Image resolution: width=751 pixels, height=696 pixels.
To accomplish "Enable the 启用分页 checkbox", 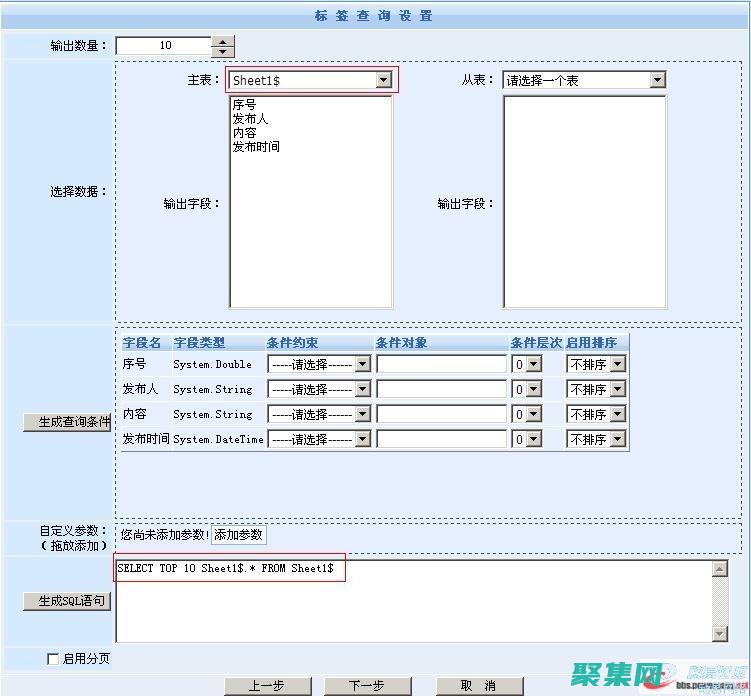I will tap(53, 659).
